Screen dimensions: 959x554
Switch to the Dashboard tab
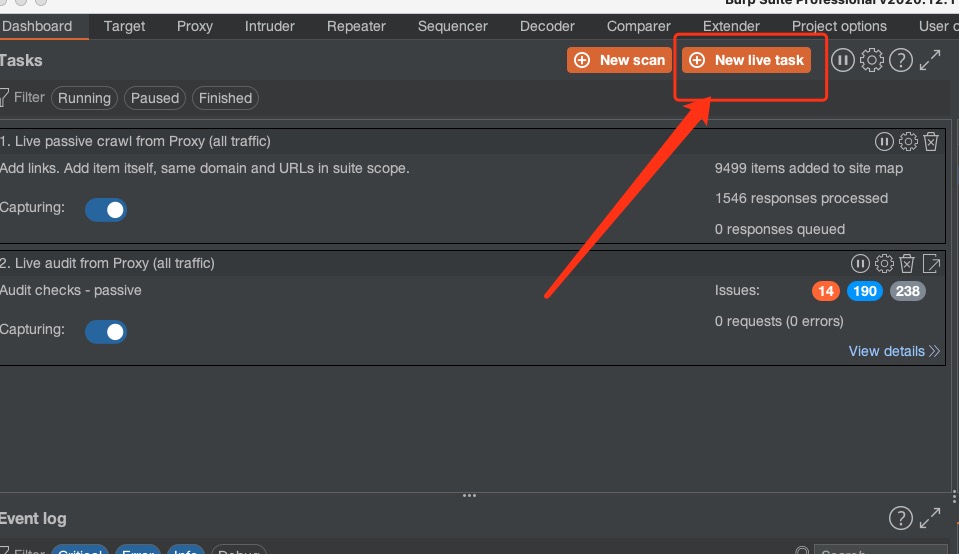(x=37, y=26)
